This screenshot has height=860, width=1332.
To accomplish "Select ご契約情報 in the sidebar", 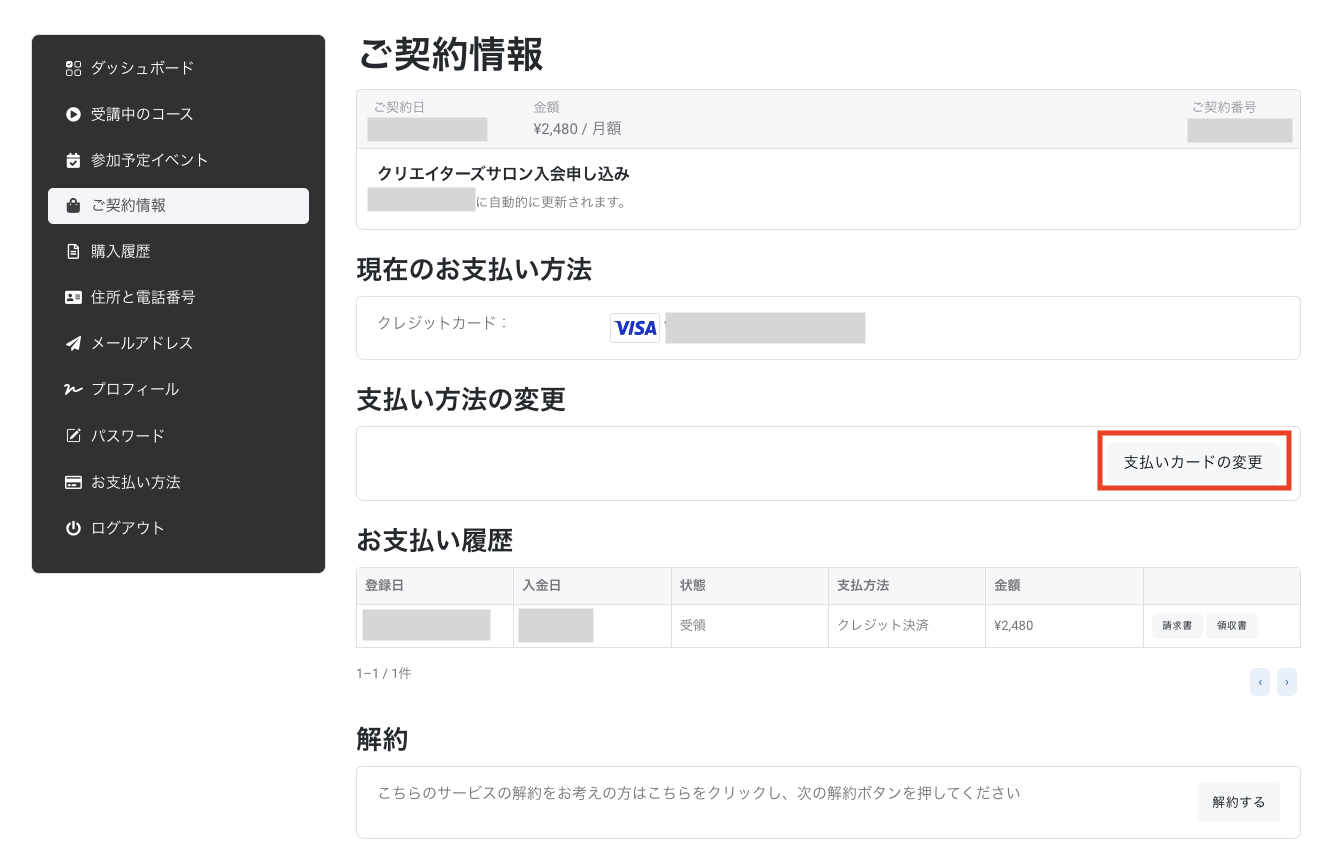I will click(x=130, y=206).
